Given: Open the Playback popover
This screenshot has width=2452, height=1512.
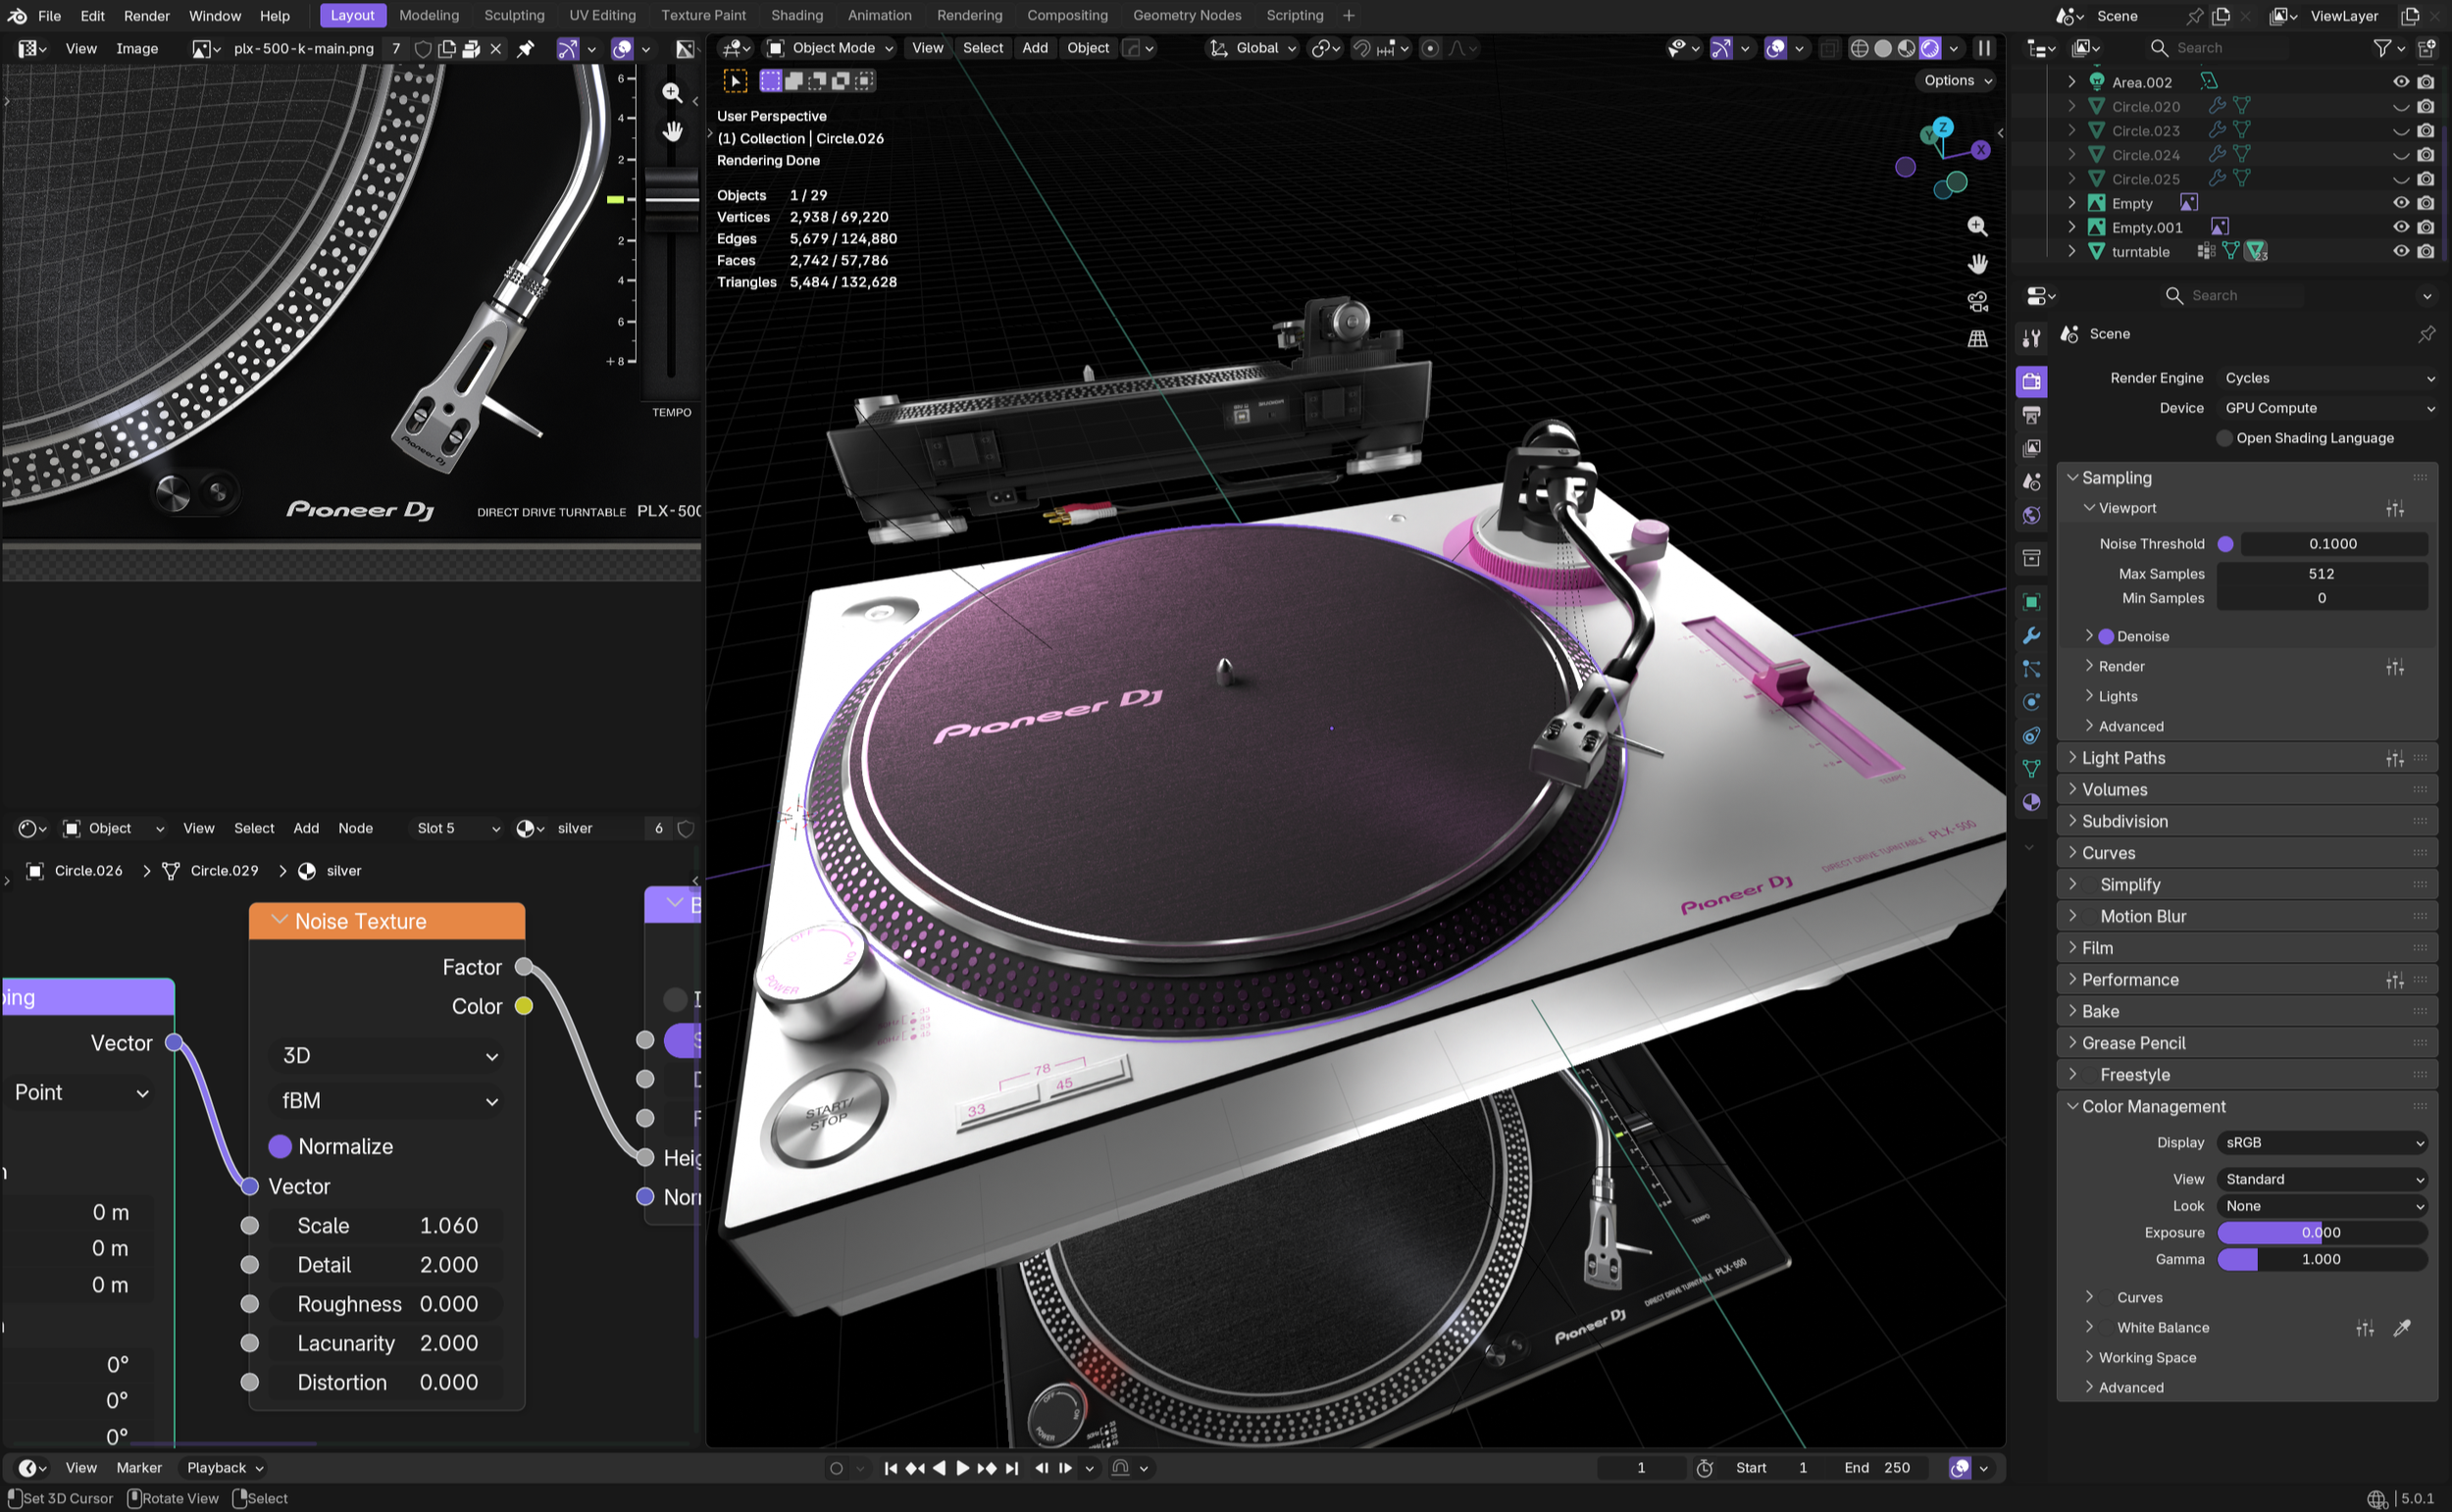Looking at the screenshot, I should pos(224,1468).
